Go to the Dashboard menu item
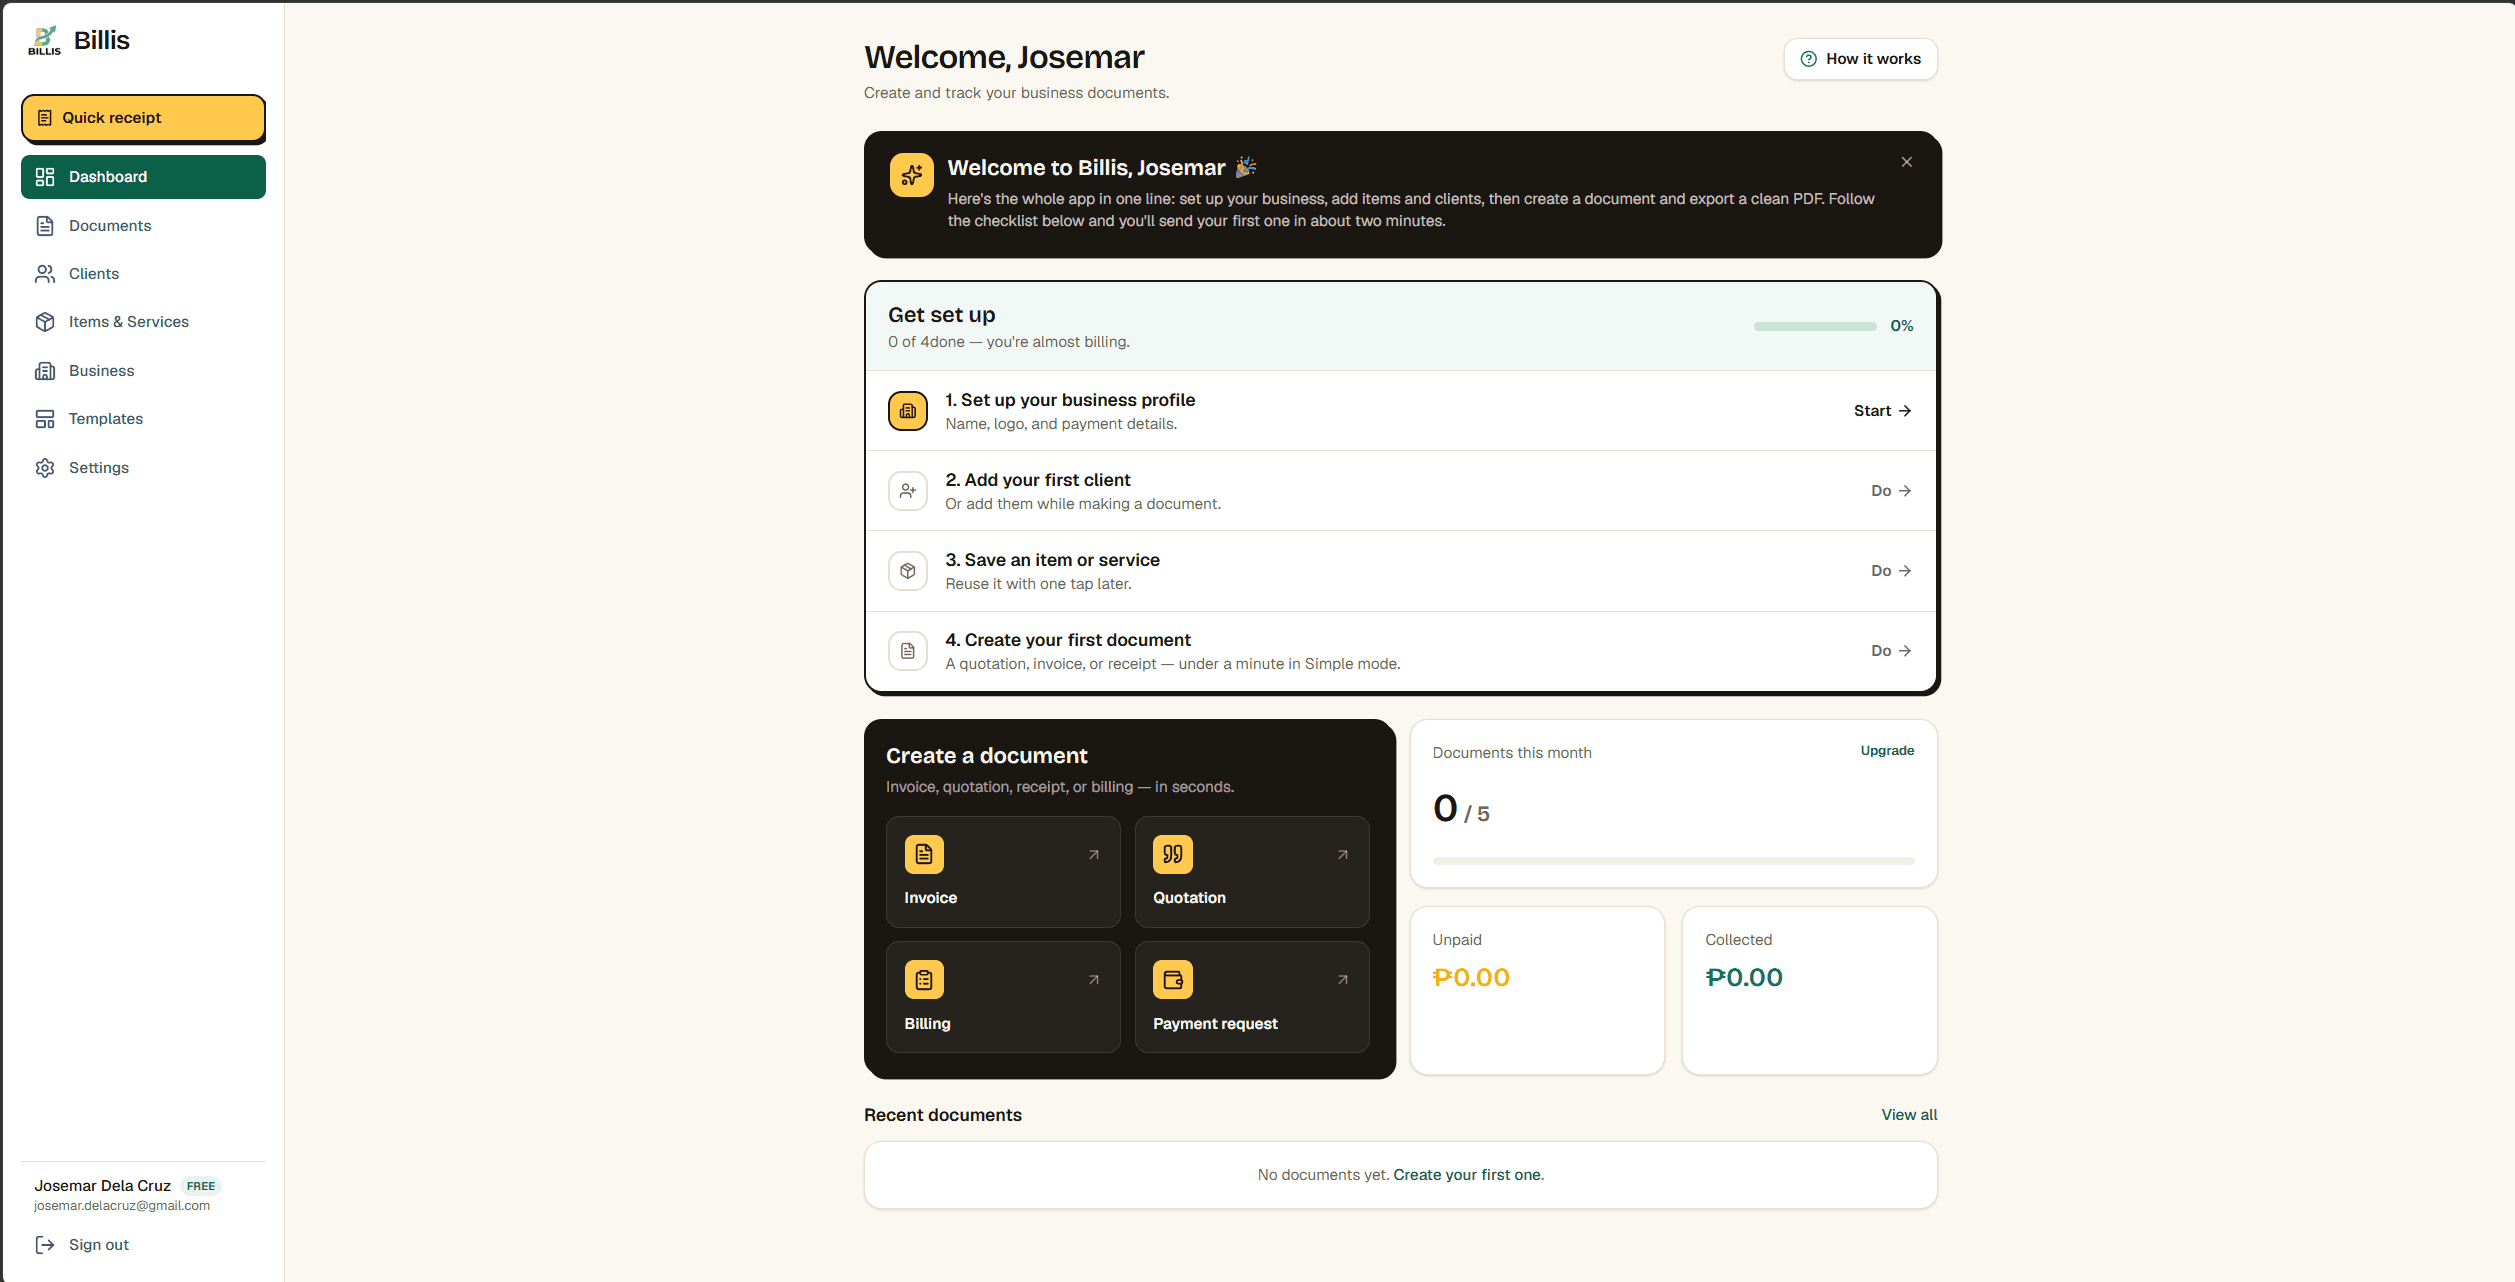 tap(143, 177)
